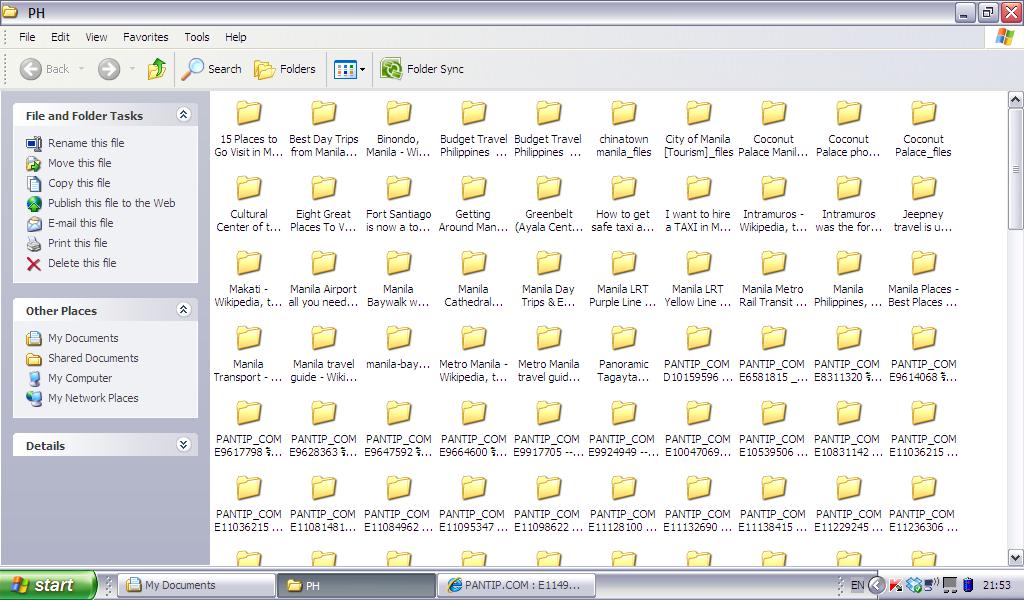Open the File menu
Screen dimensions: 1024x600
(x=27, y=37)
